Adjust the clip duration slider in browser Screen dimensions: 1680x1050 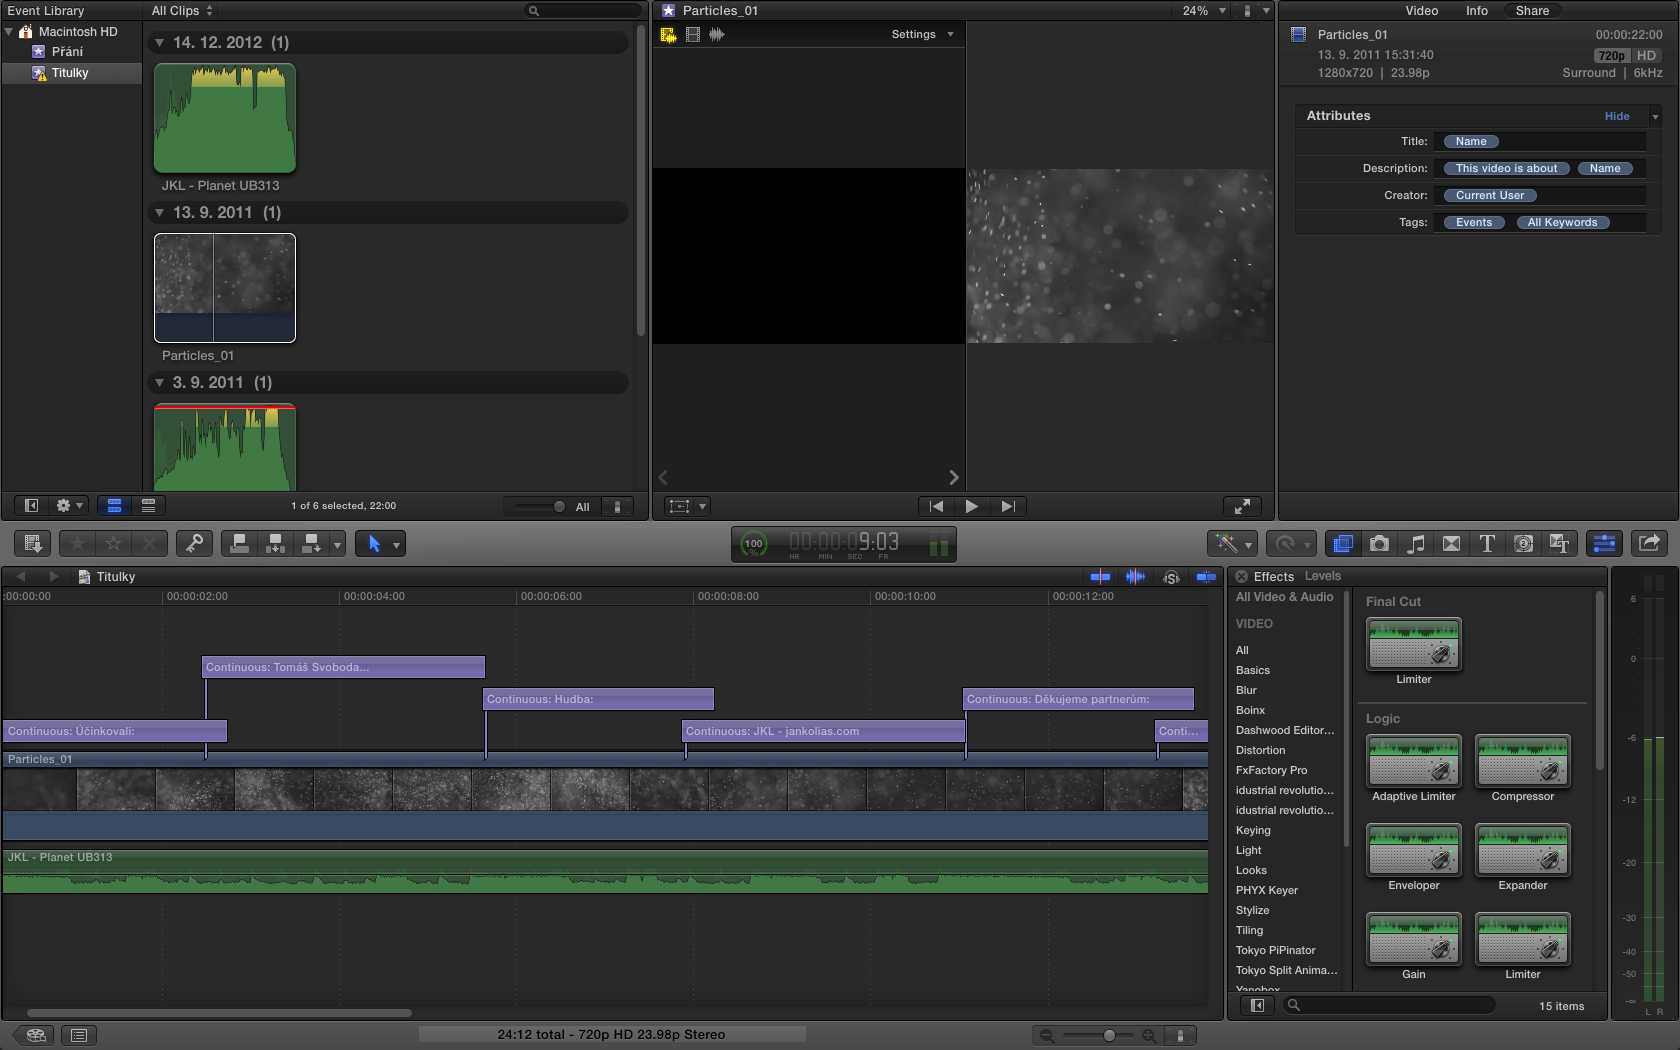559,506
